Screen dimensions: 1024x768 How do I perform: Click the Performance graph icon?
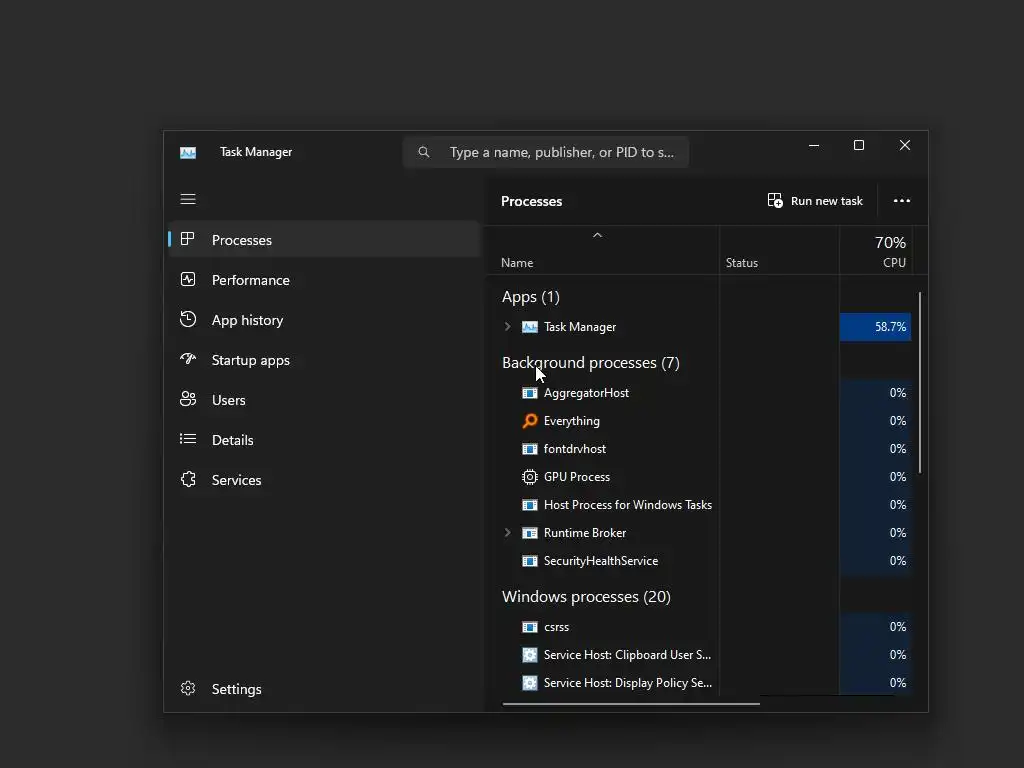tap(188, 280)
